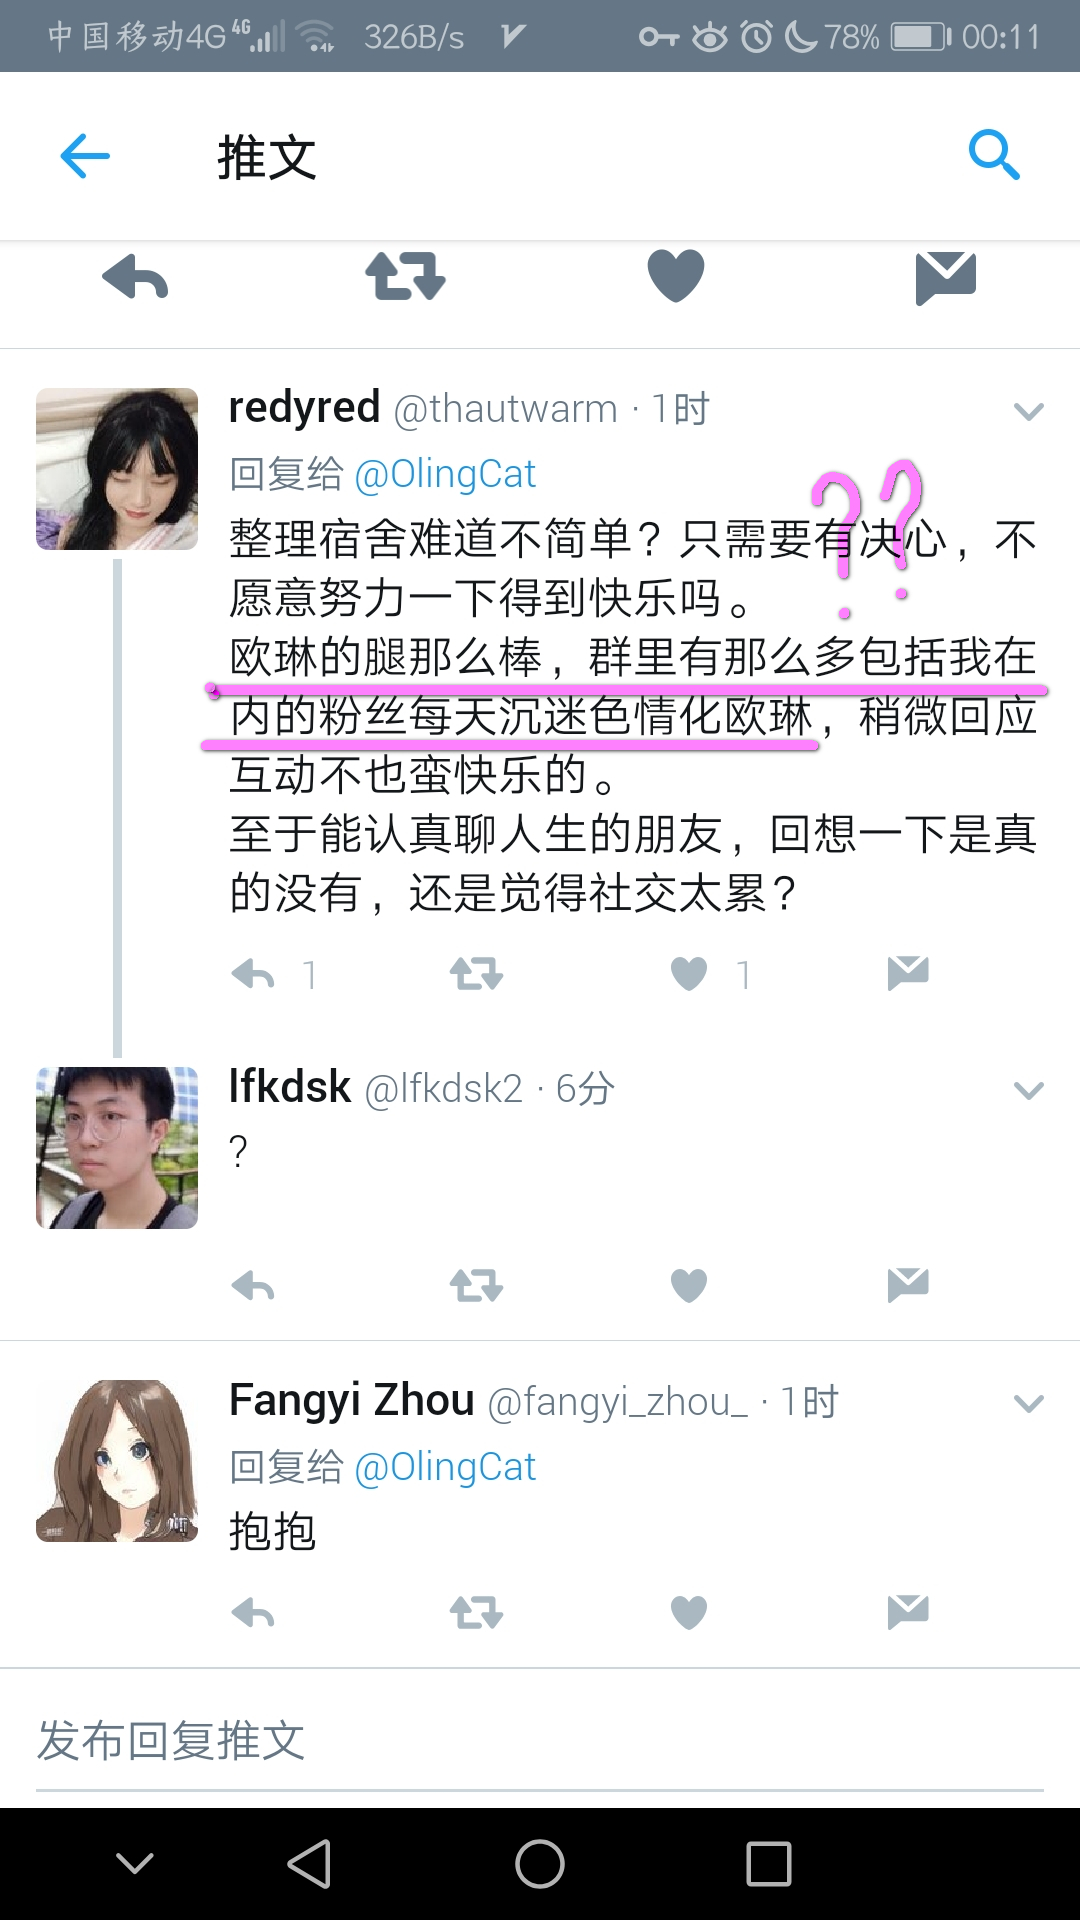Like redyred's reply tweet
1080x1920 pixels.
[689, 973]
